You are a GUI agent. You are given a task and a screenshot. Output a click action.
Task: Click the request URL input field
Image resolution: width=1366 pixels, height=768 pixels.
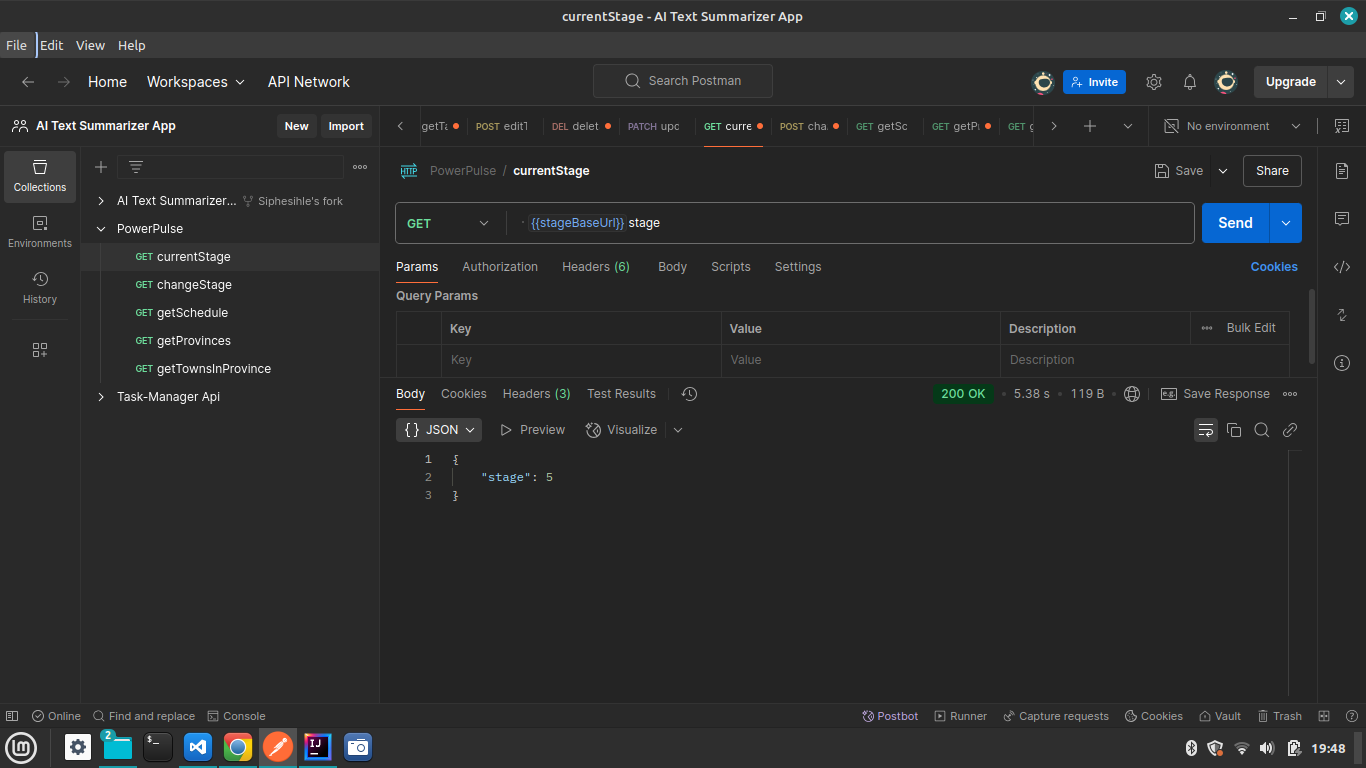[850, 223]
